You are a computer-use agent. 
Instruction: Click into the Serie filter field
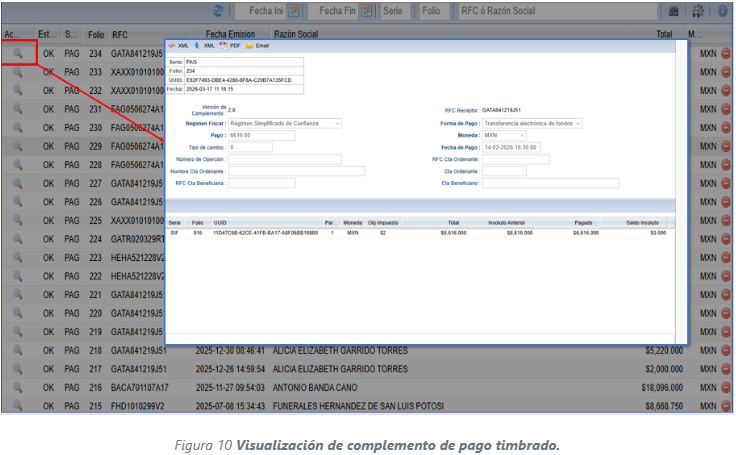click(393, 11)
